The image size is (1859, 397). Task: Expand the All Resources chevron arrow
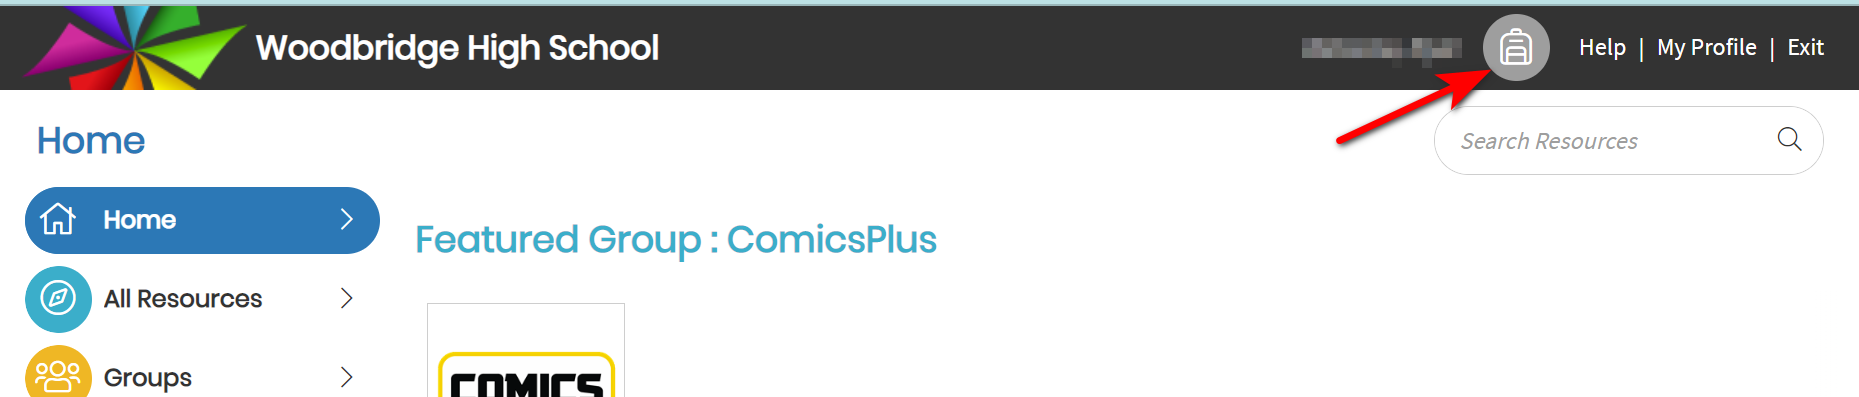coord(347,298)
